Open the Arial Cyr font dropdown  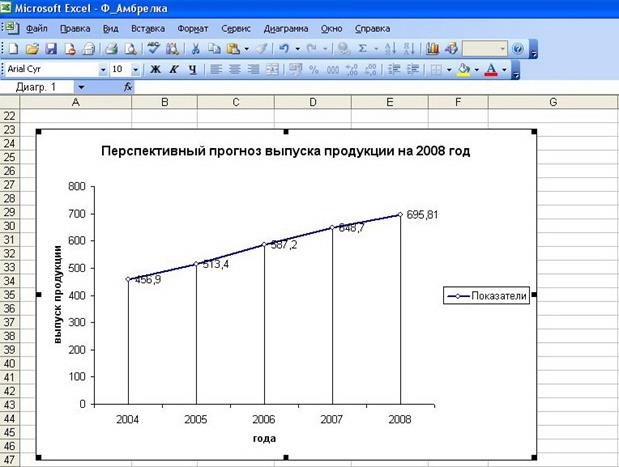[x=103, y=69]
